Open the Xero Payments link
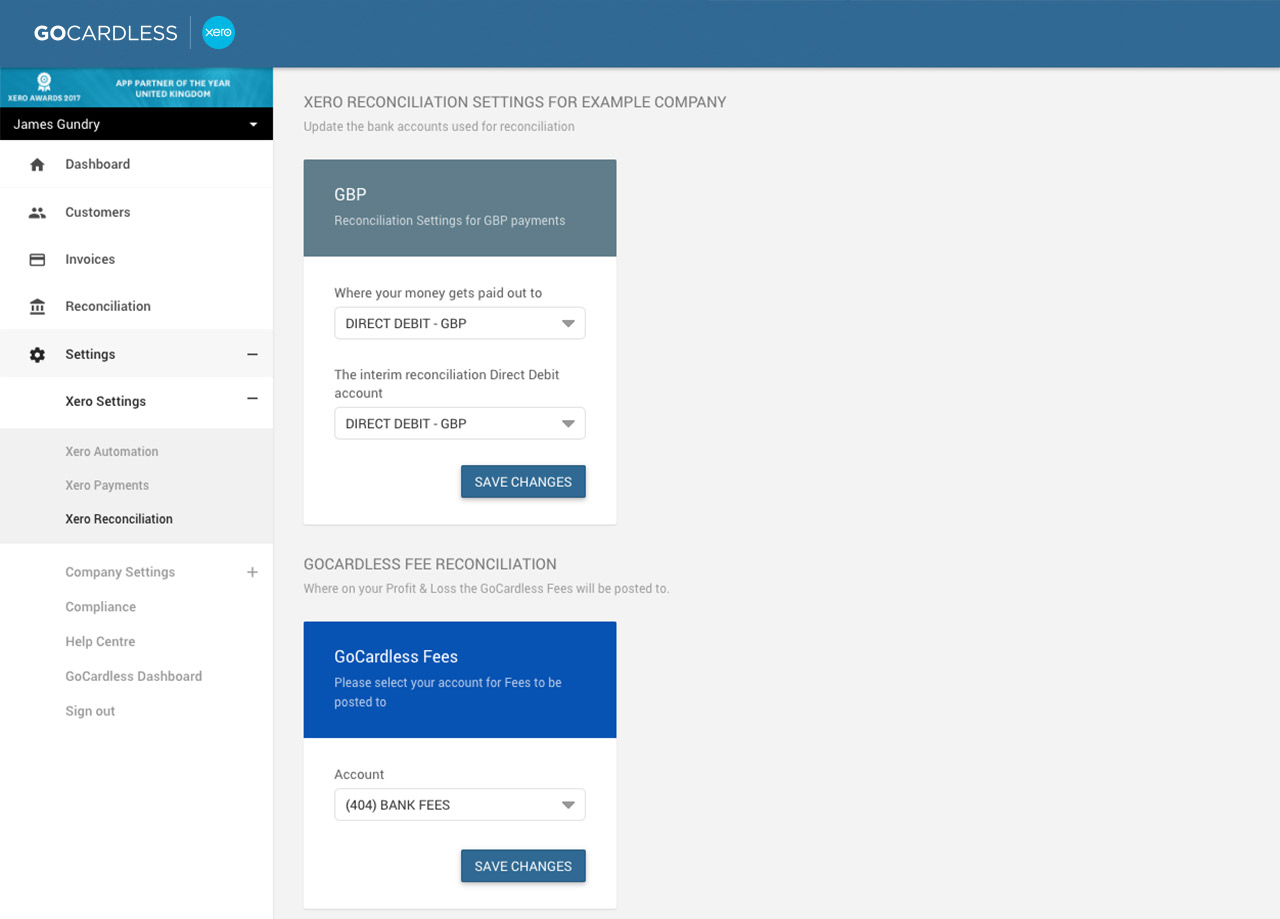1280x919 pixels. (107, 485)
